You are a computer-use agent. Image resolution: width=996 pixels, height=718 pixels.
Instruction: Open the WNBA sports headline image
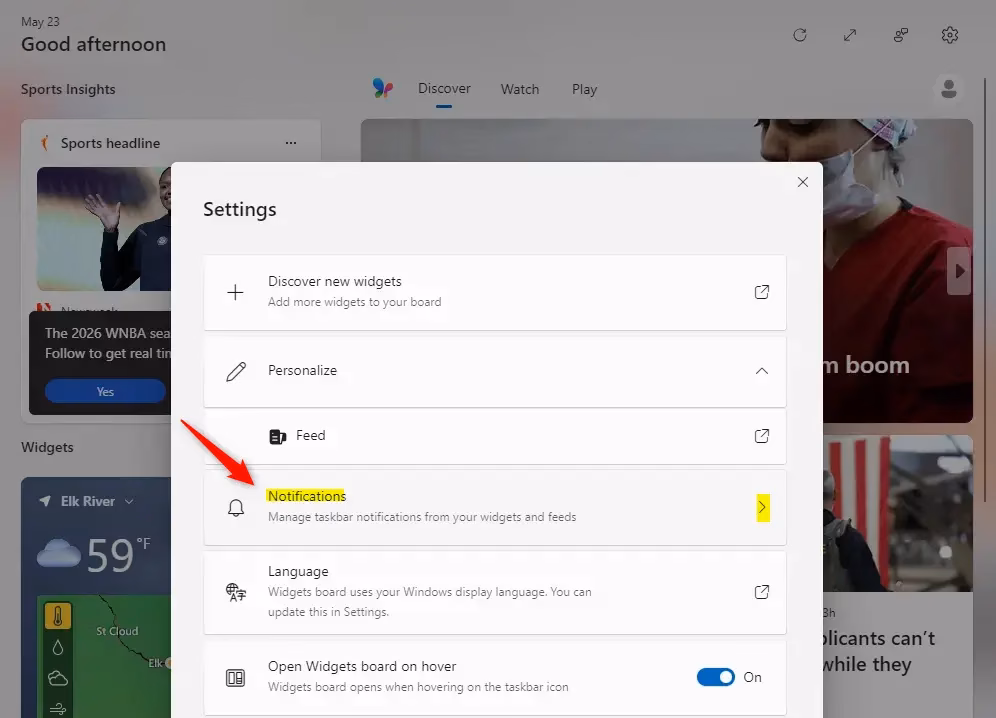click(x=104, y=229)
